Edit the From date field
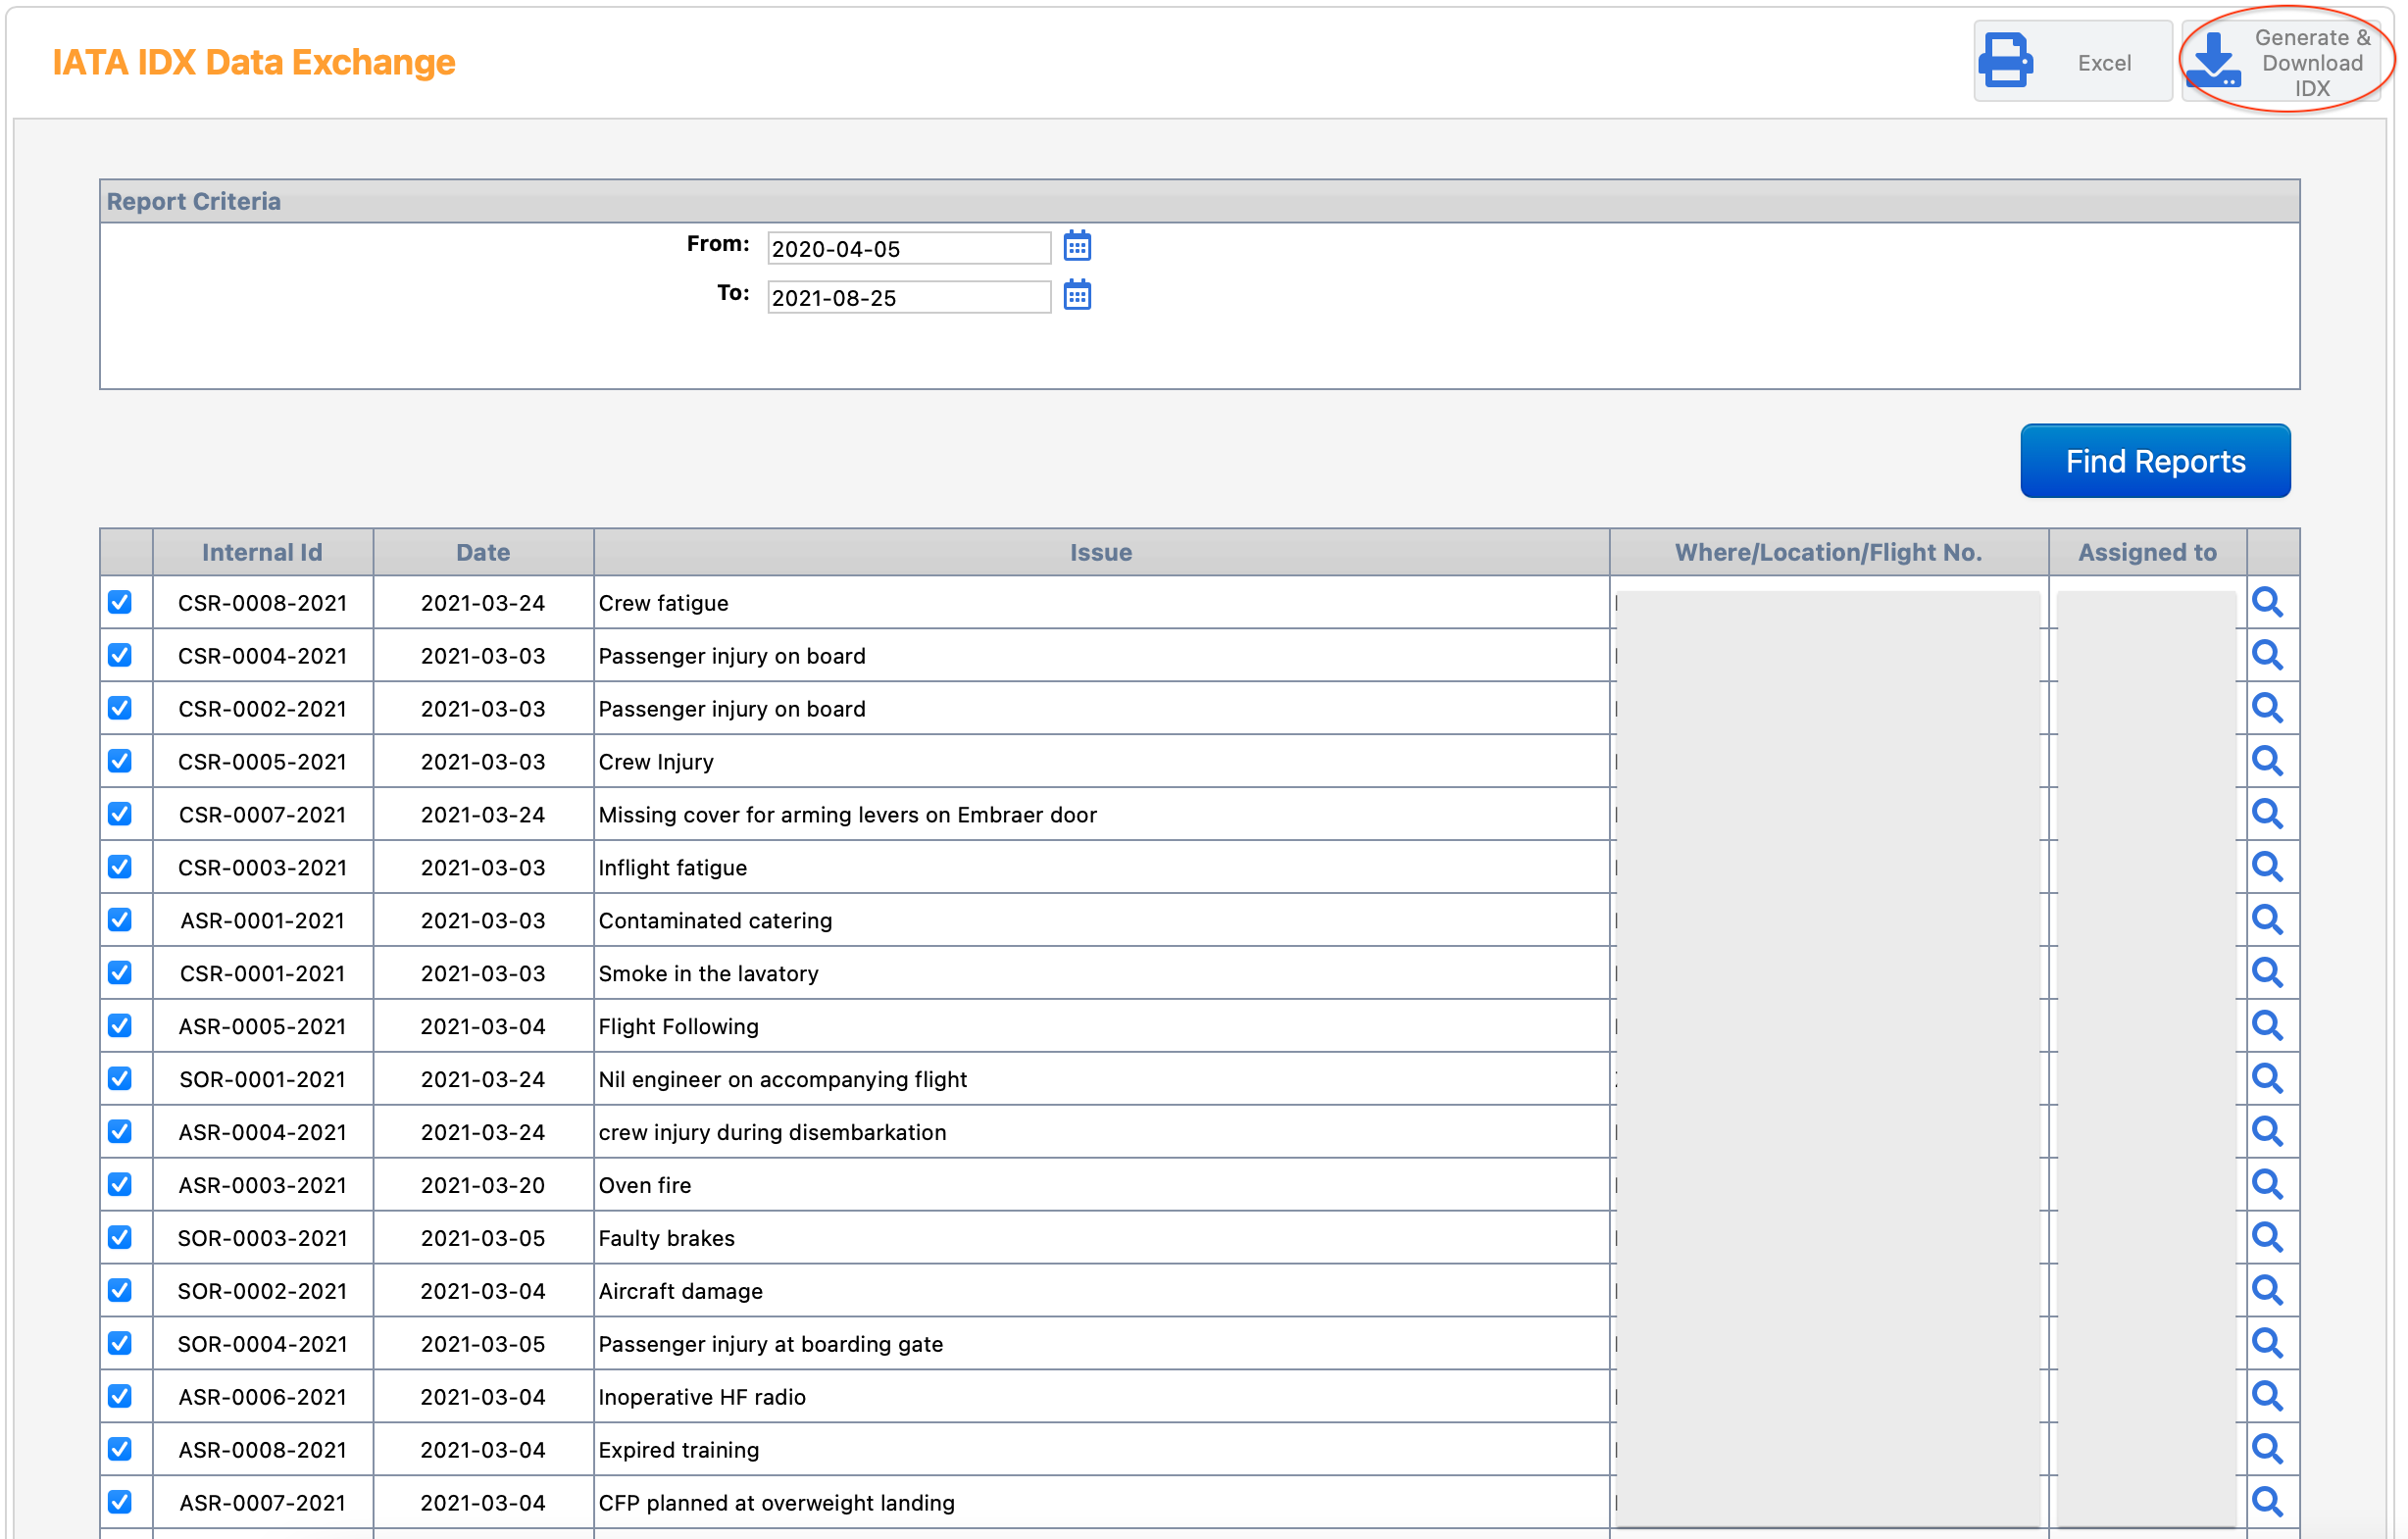 (909, 248)
